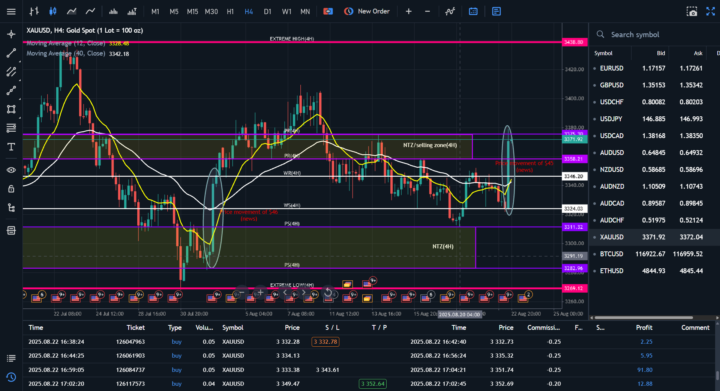Take a chart screenshot with camera icon
Viewport: 720px width, 391px height.
tap(692, 11)
